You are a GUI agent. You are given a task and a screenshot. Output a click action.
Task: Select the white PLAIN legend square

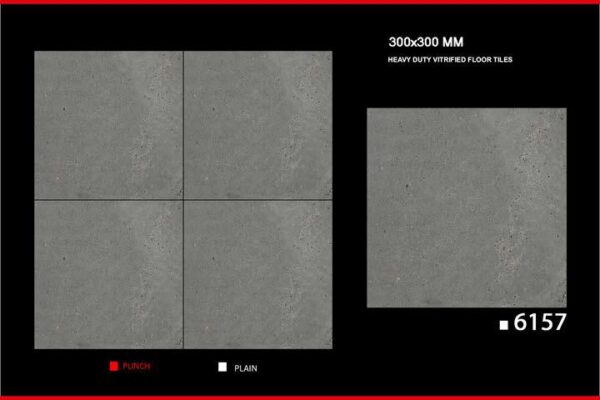(x=222, y=367)
